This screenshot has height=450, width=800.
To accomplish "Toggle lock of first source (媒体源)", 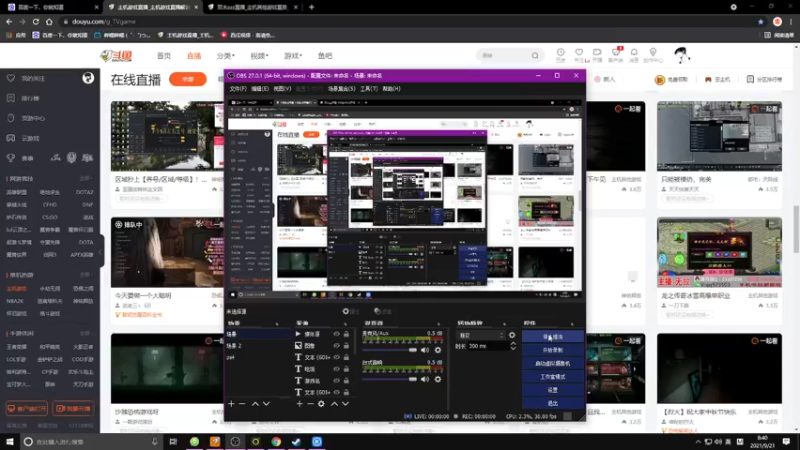I will 346,334.
